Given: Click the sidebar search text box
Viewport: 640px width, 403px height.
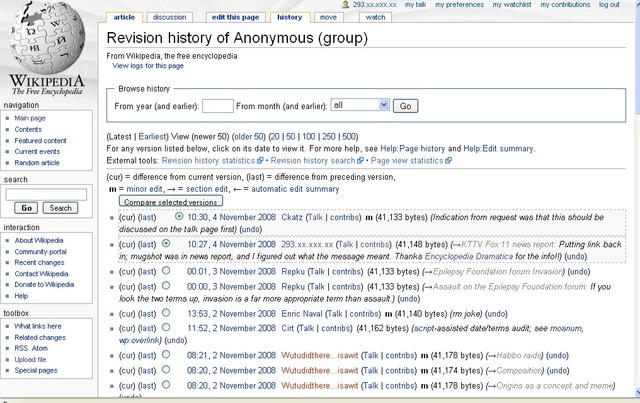Looking at the screenshot, I should point(46,194).
